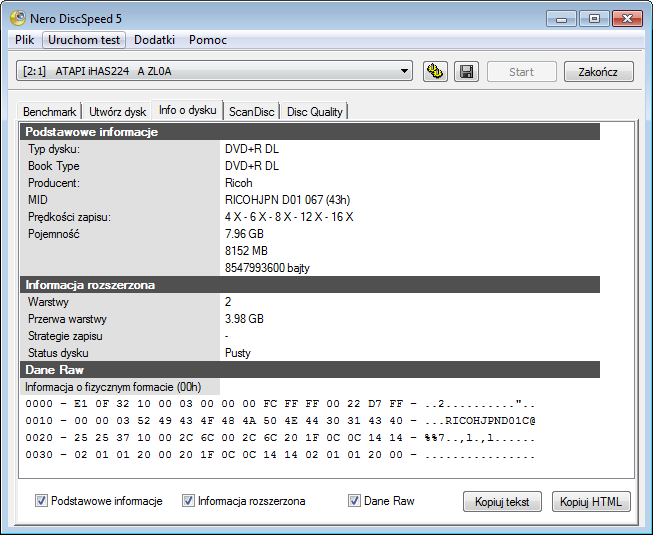
Task: Switch to the Utwórz dysk tab
Action: (117, 112)
